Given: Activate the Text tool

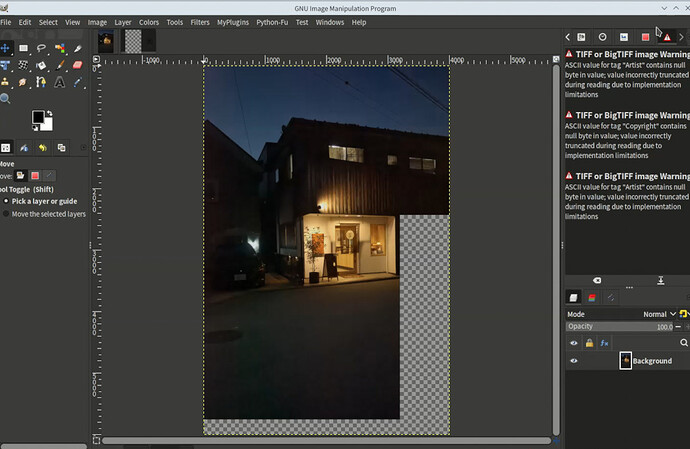Looking at the screenshot, I should click(x=60, y=82).
